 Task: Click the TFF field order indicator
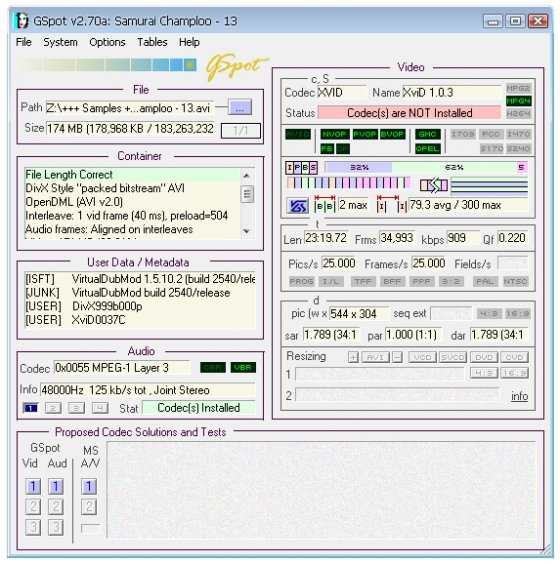point(363,282)
